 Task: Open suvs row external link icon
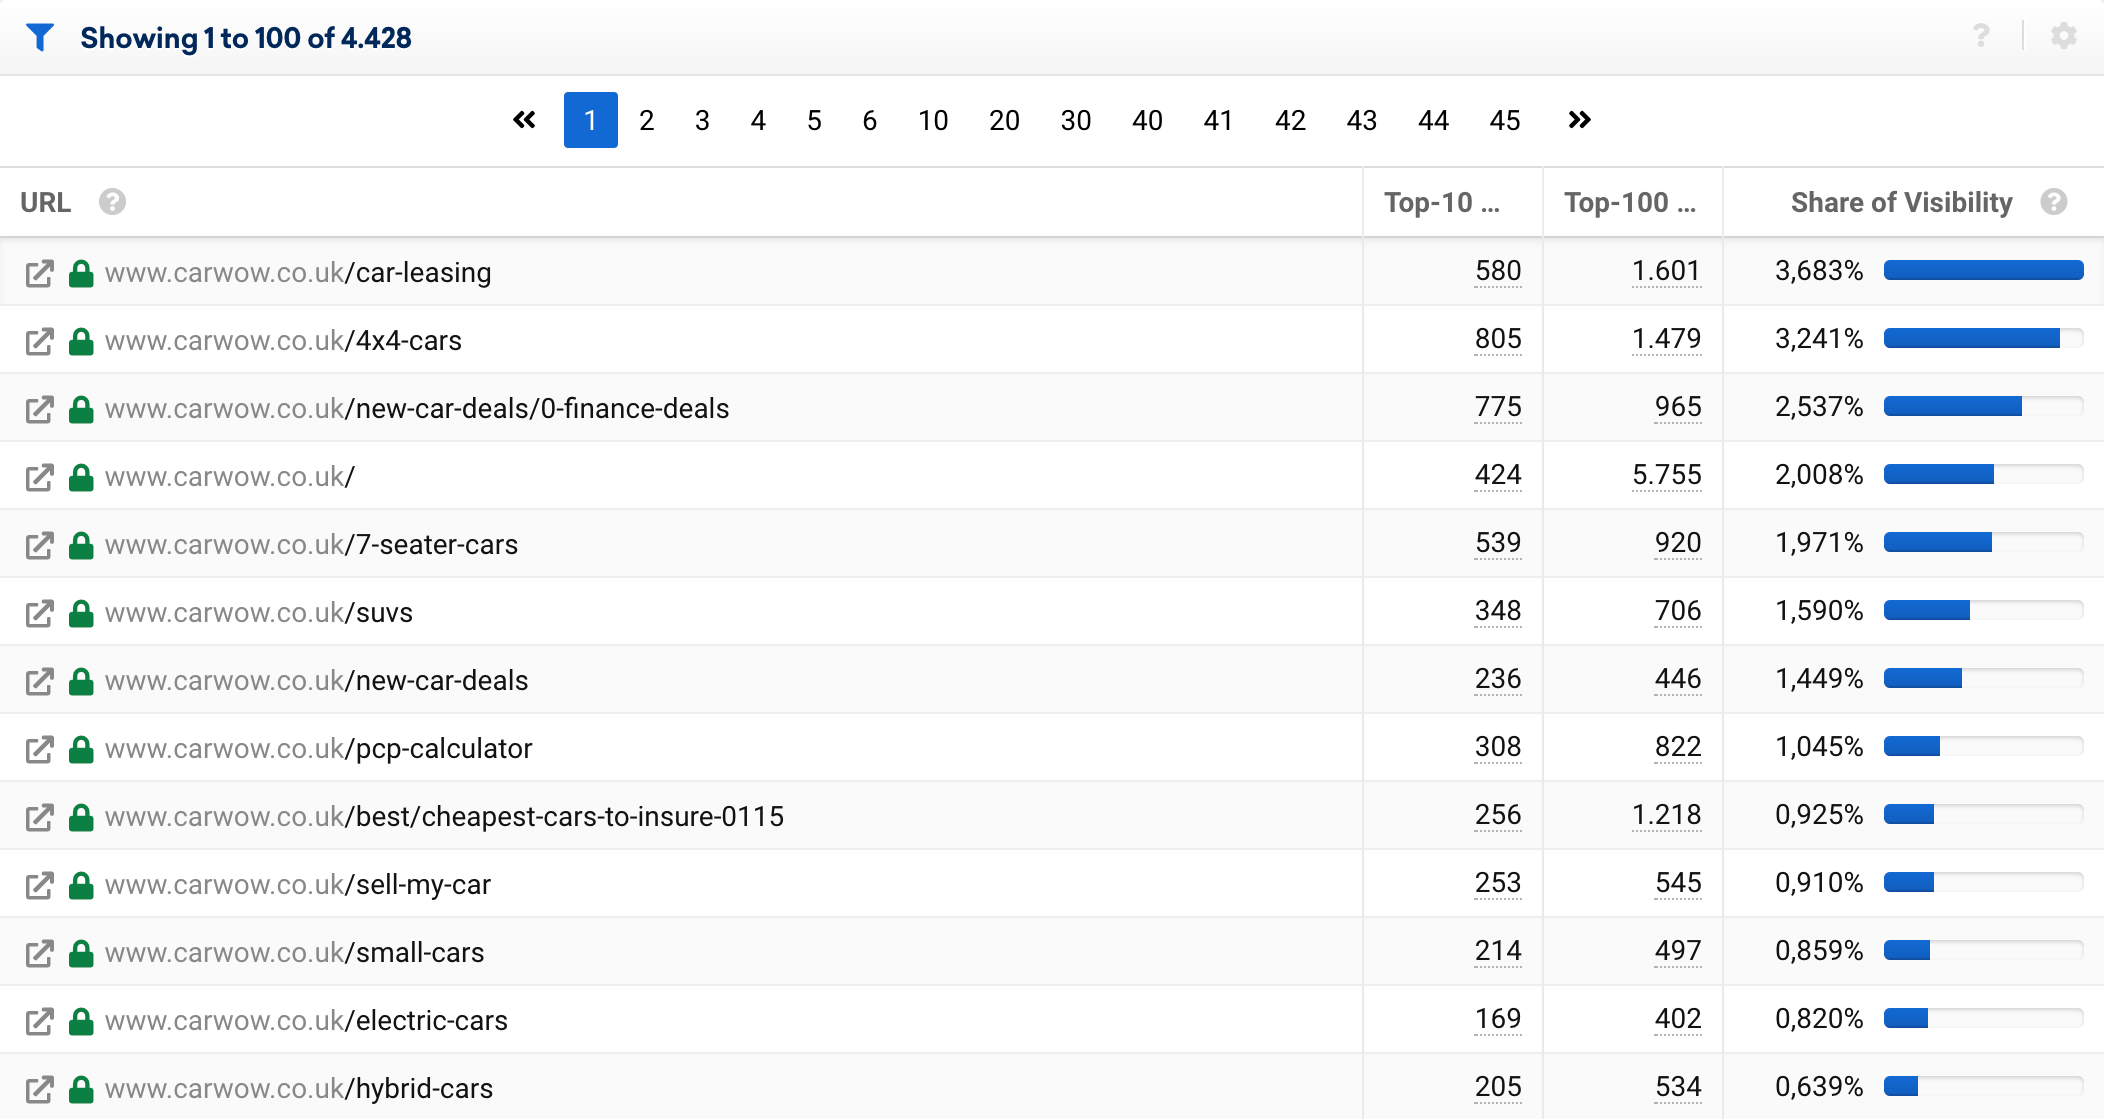click(39, 613)
